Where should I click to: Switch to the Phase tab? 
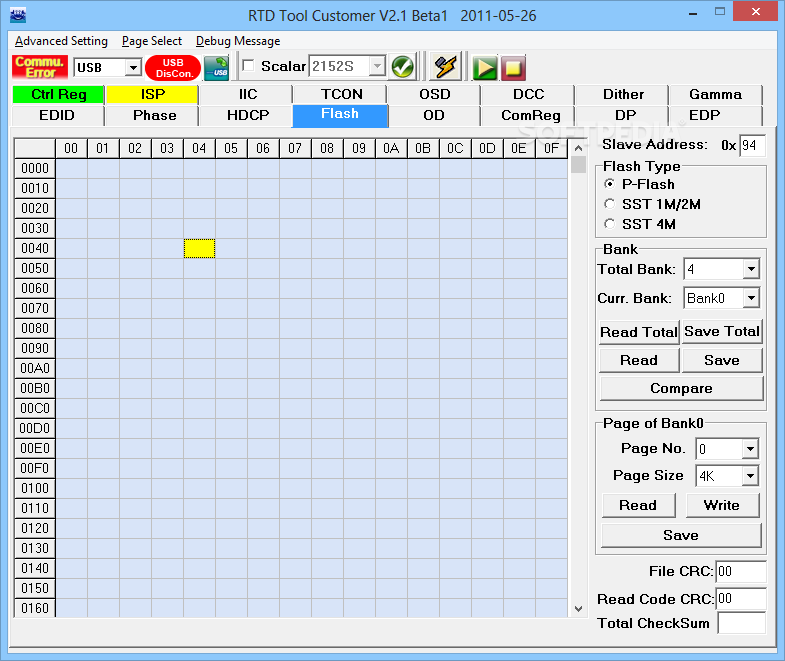tap(154, 115)
